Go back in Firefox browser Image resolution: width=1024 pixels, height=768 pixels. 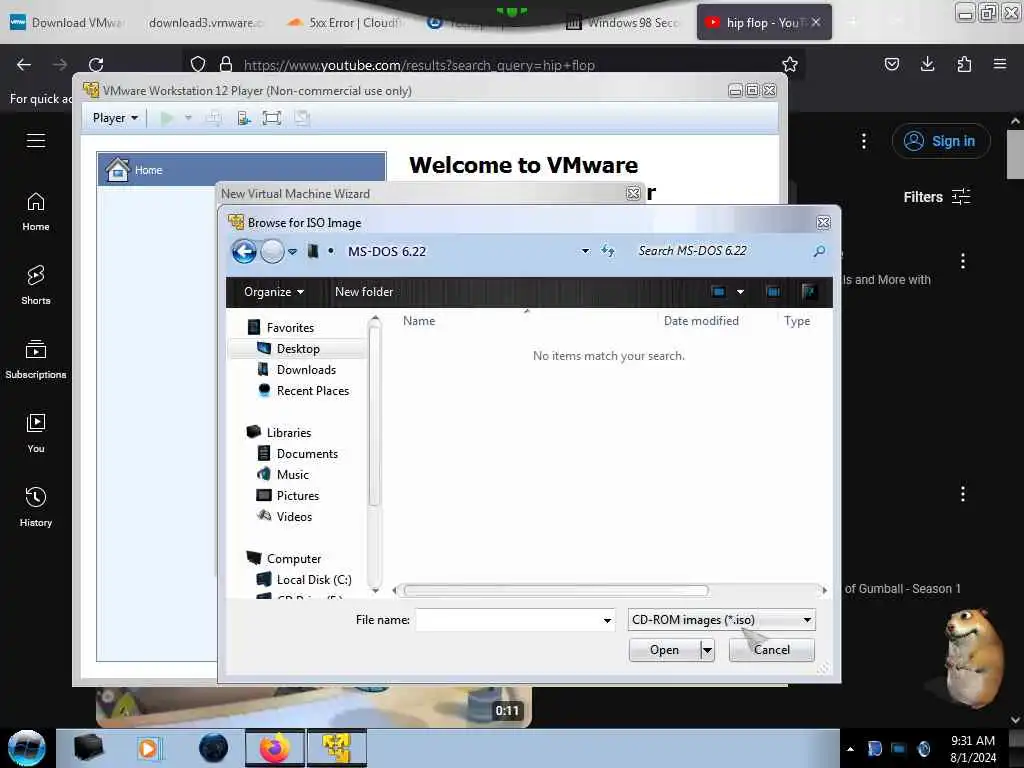[x=24, y=65]
